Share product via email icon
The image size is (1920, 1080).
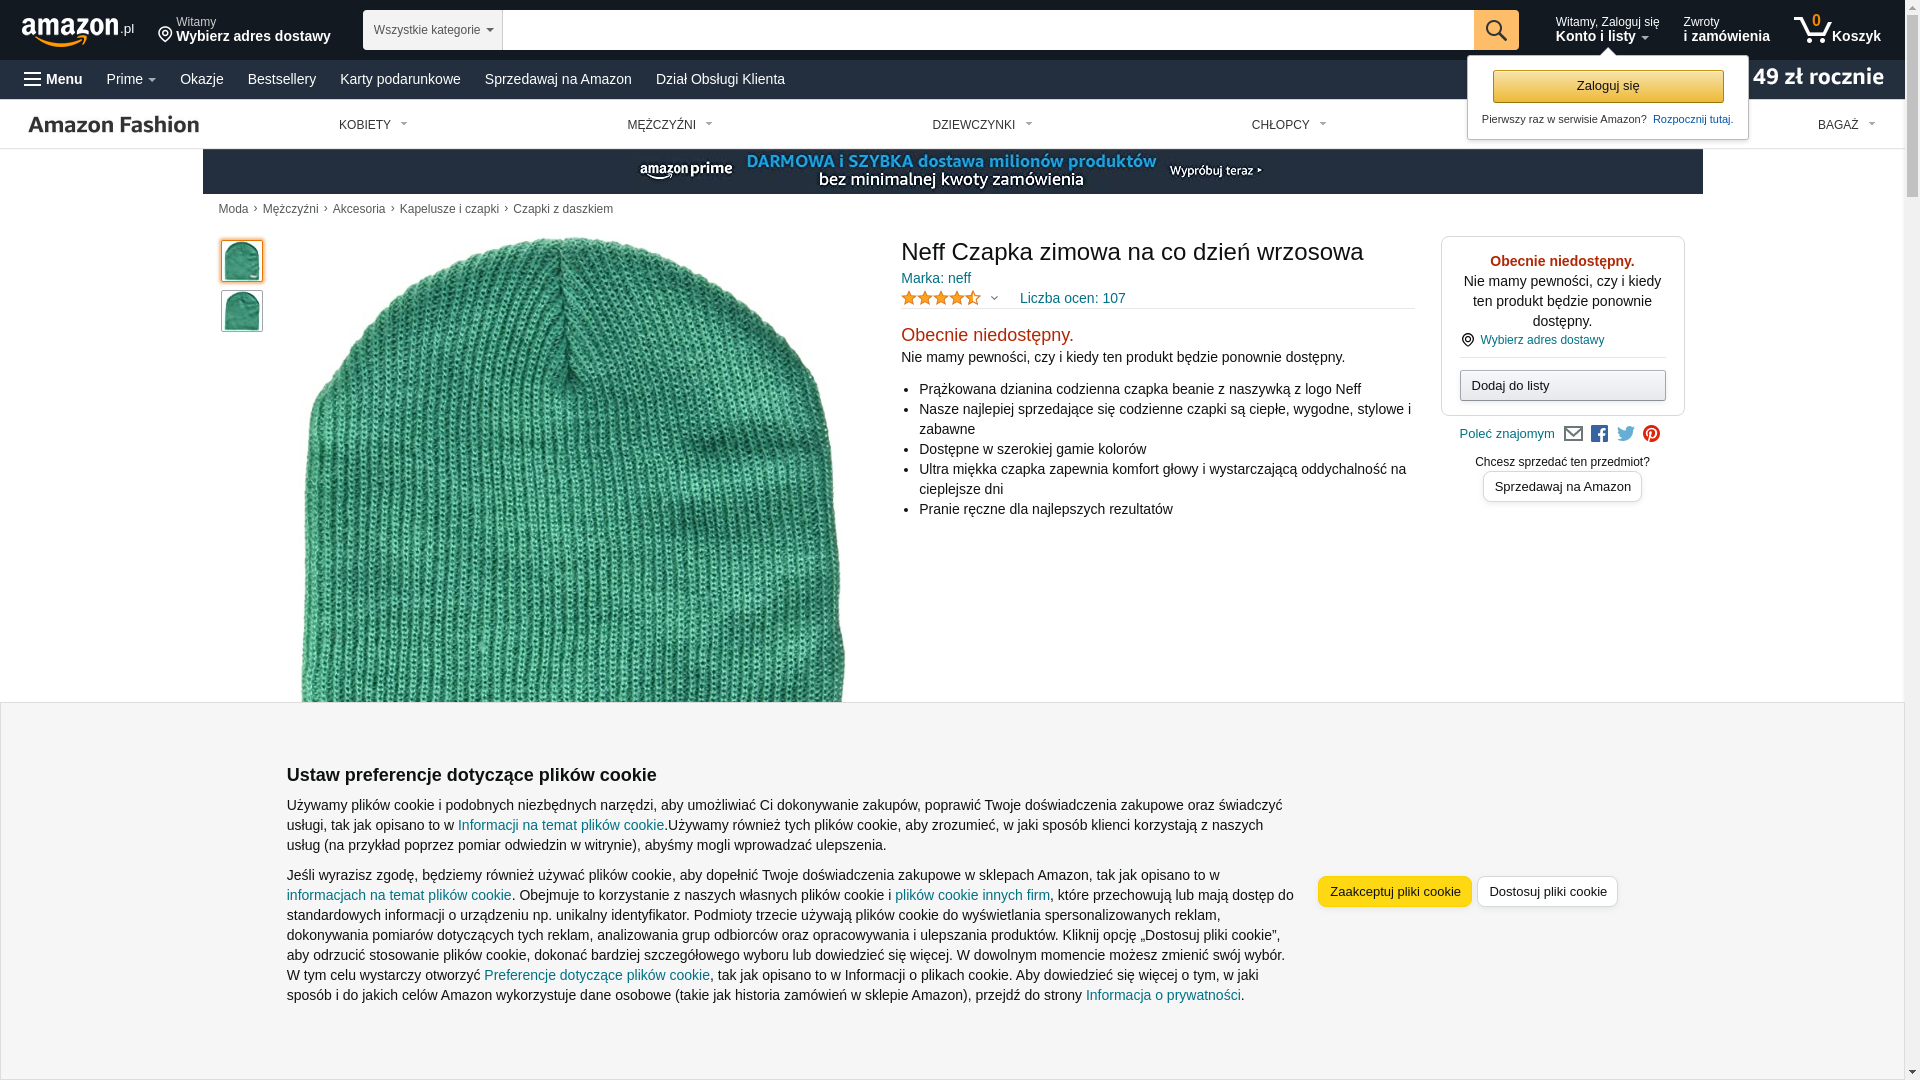pyautogui.click(x=1573, y=434)
